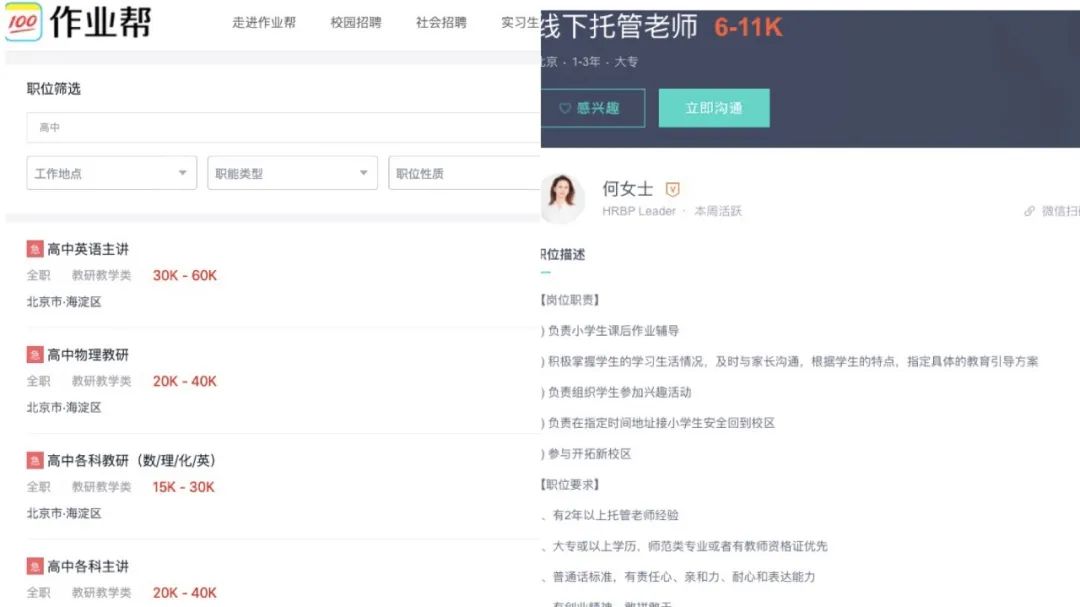
Task: Toggle the 感兴趣 interest button
Action: [592, 108]
